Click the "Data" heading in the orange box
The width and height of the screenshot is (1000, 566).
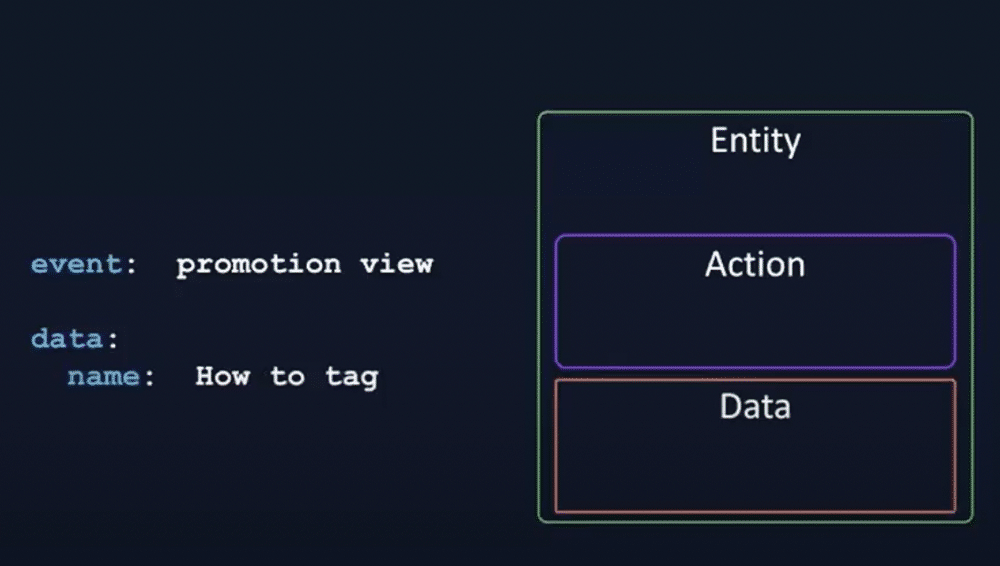tap(755, 407)
